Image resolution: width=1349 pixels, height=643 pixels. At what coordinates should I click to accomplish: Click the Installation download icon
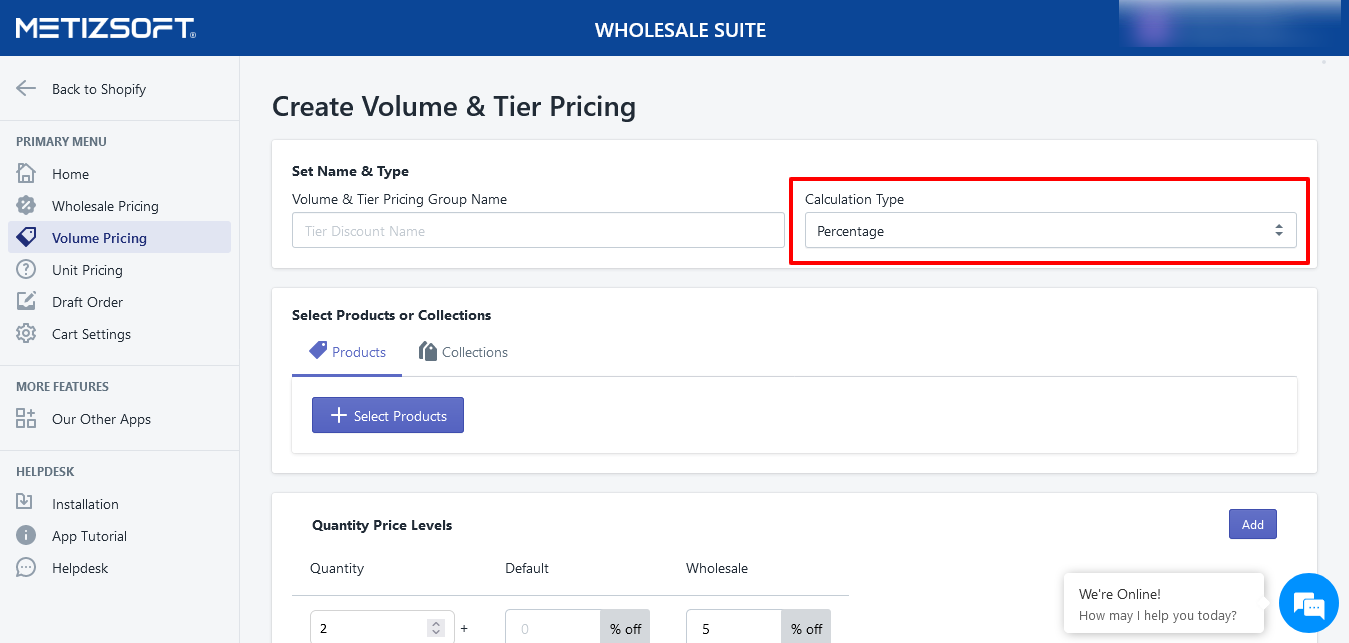pos(26,504)
